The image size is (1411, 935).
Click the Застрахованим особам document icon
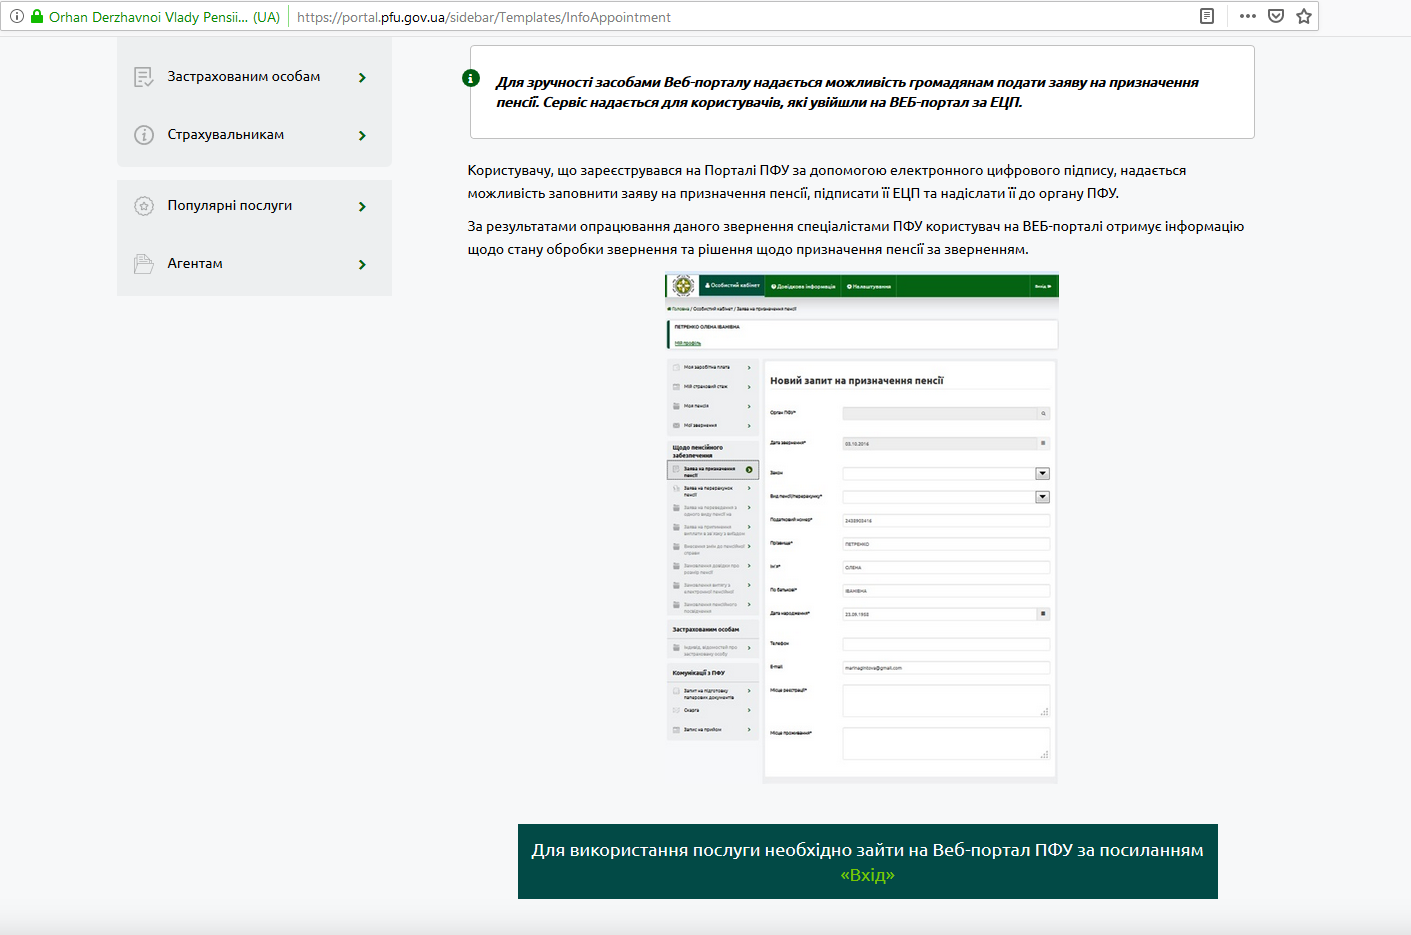coord(144,77)
